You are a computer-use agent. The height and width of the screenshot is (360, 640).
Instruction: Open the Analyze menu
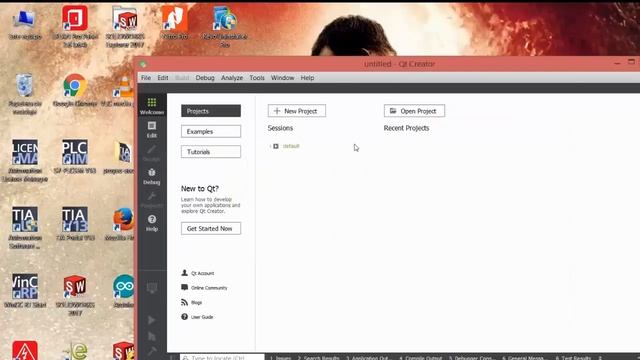[x=232, y=78]
